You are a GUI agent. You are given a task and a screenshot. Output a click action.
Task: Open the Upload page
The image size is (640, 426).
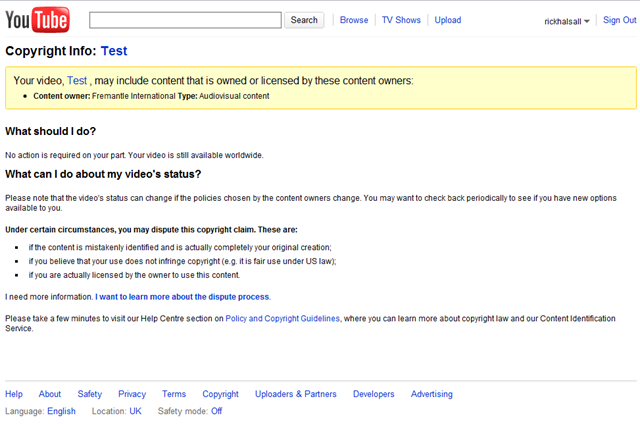click(x=448, y=20)
